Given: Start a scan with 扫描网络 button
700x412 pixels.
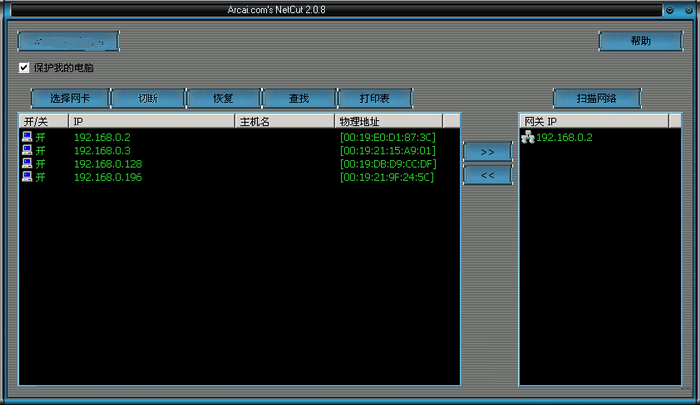Looking at the screenshot, I should coord(596,99).
